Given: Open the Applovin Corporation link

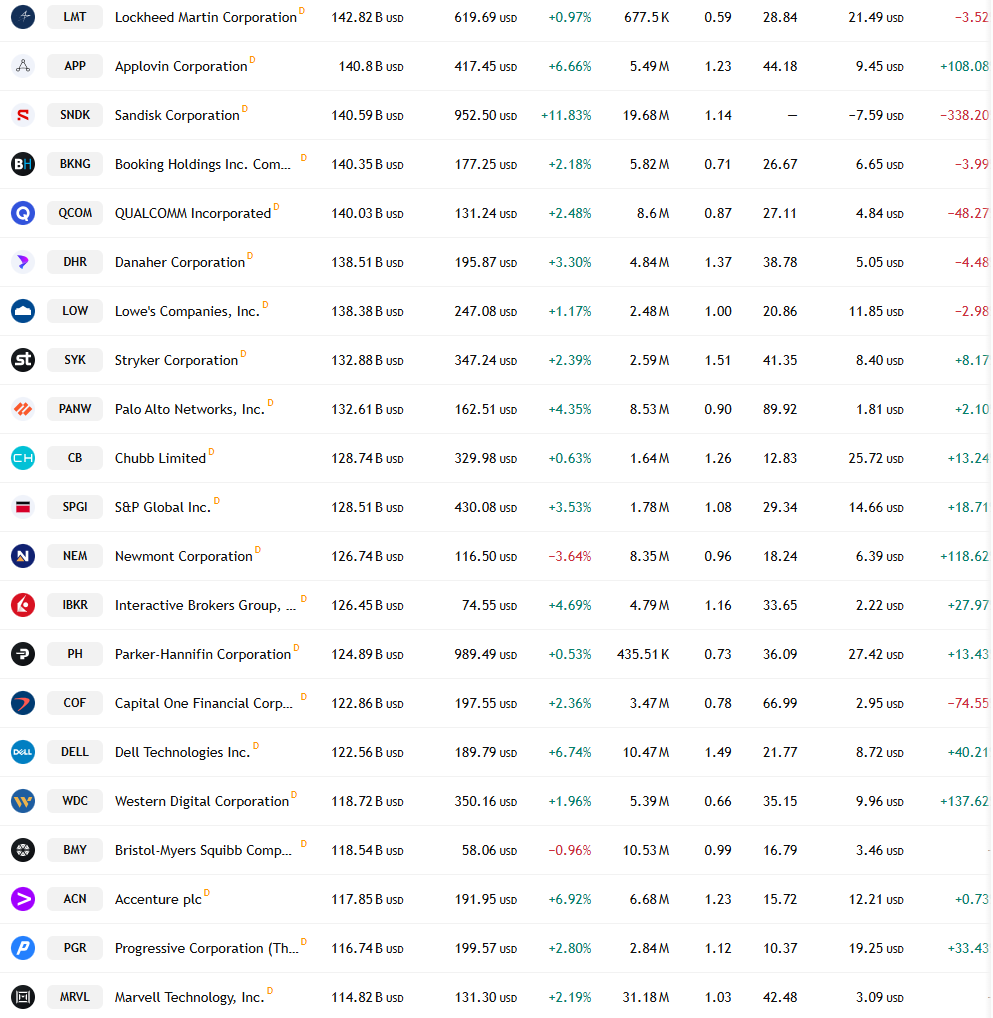Looking at the screenshot, I should 181,66.
